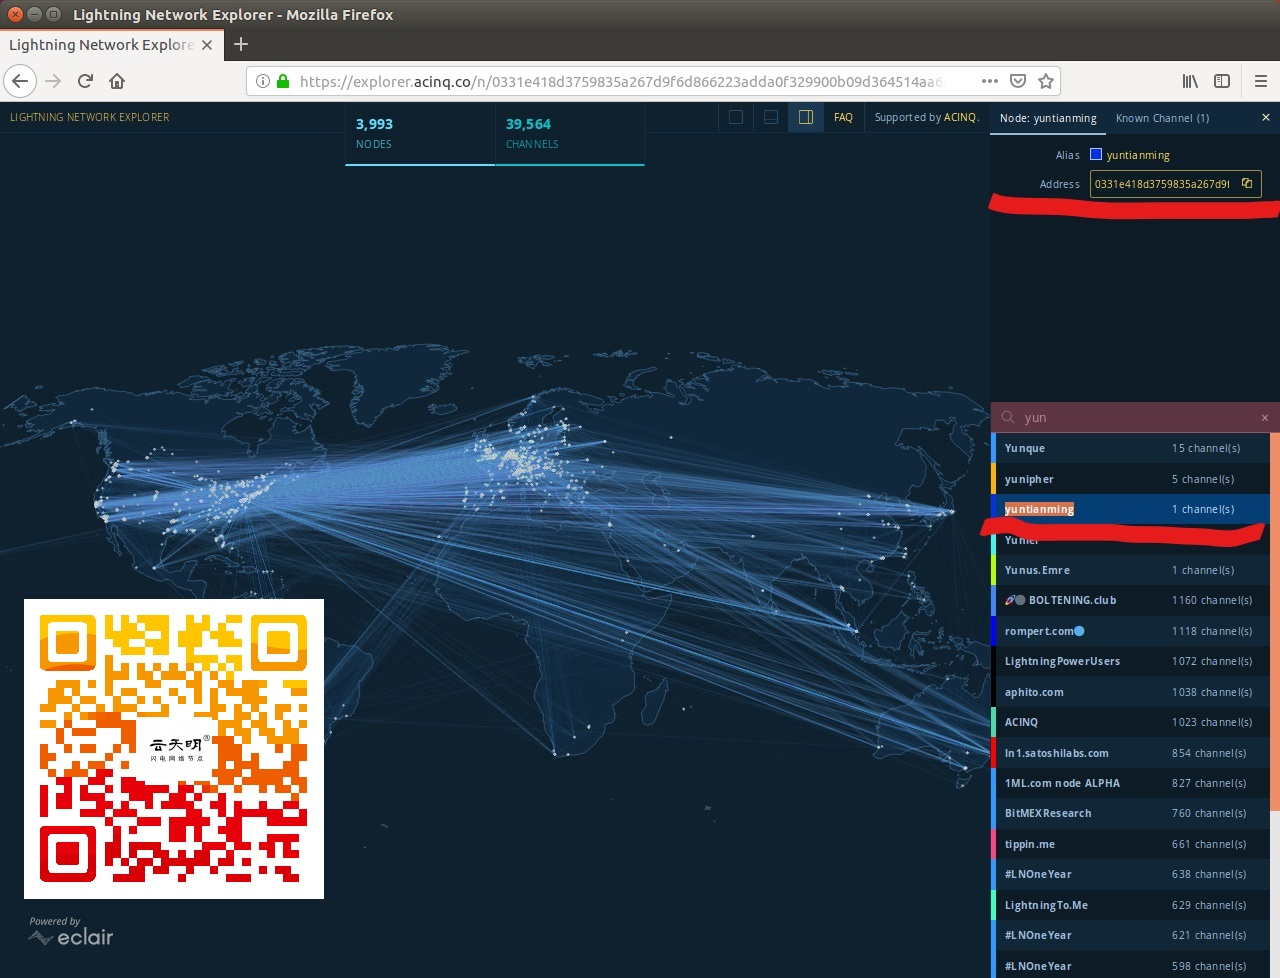Open the Known Channel (1) tab

click(x=1162, y=118)
